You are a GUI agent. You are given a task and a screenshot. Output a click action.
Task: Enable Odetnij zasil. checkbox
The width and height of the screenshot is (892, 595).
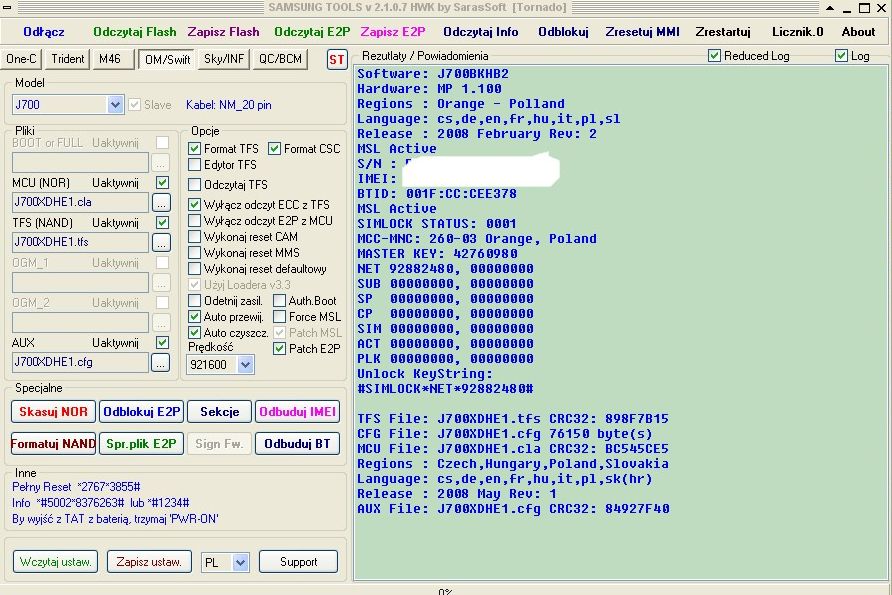[195, 300]
